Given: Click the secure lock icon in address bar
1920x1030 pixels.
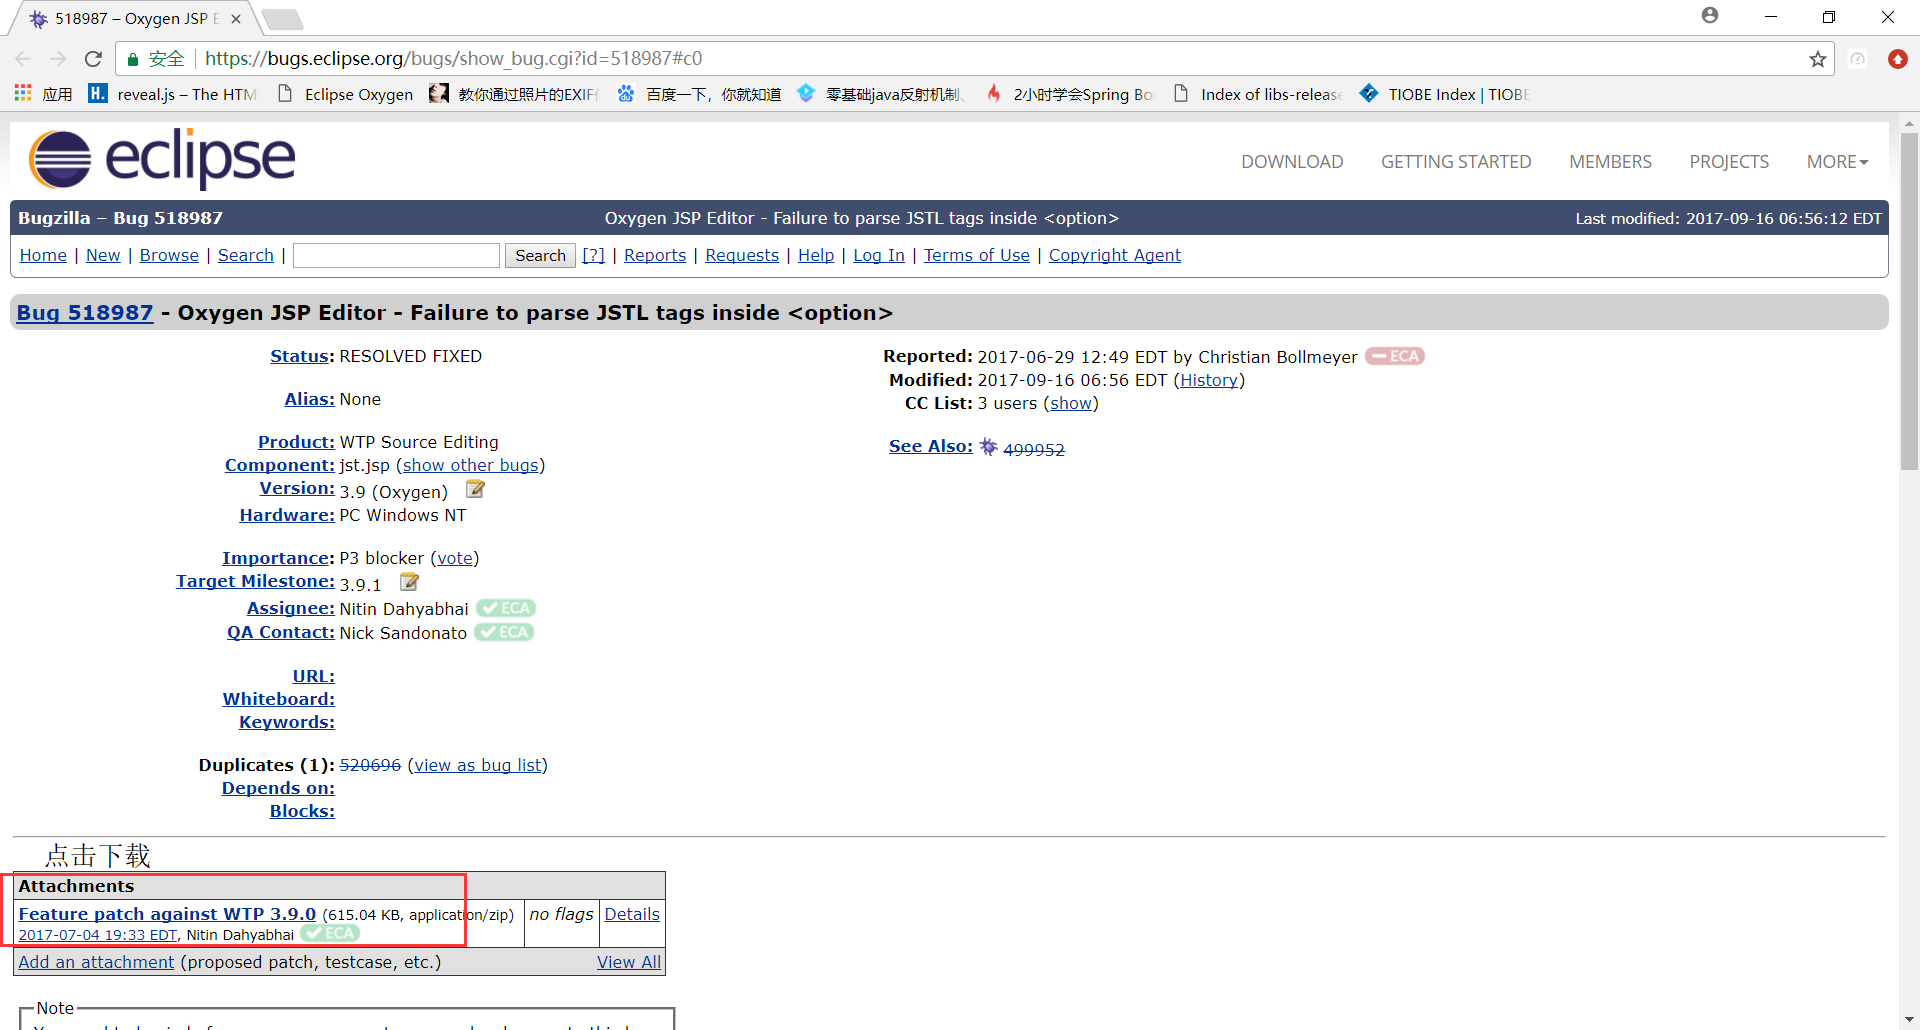Looking at the screenshot, I should (x=132, y=59).
